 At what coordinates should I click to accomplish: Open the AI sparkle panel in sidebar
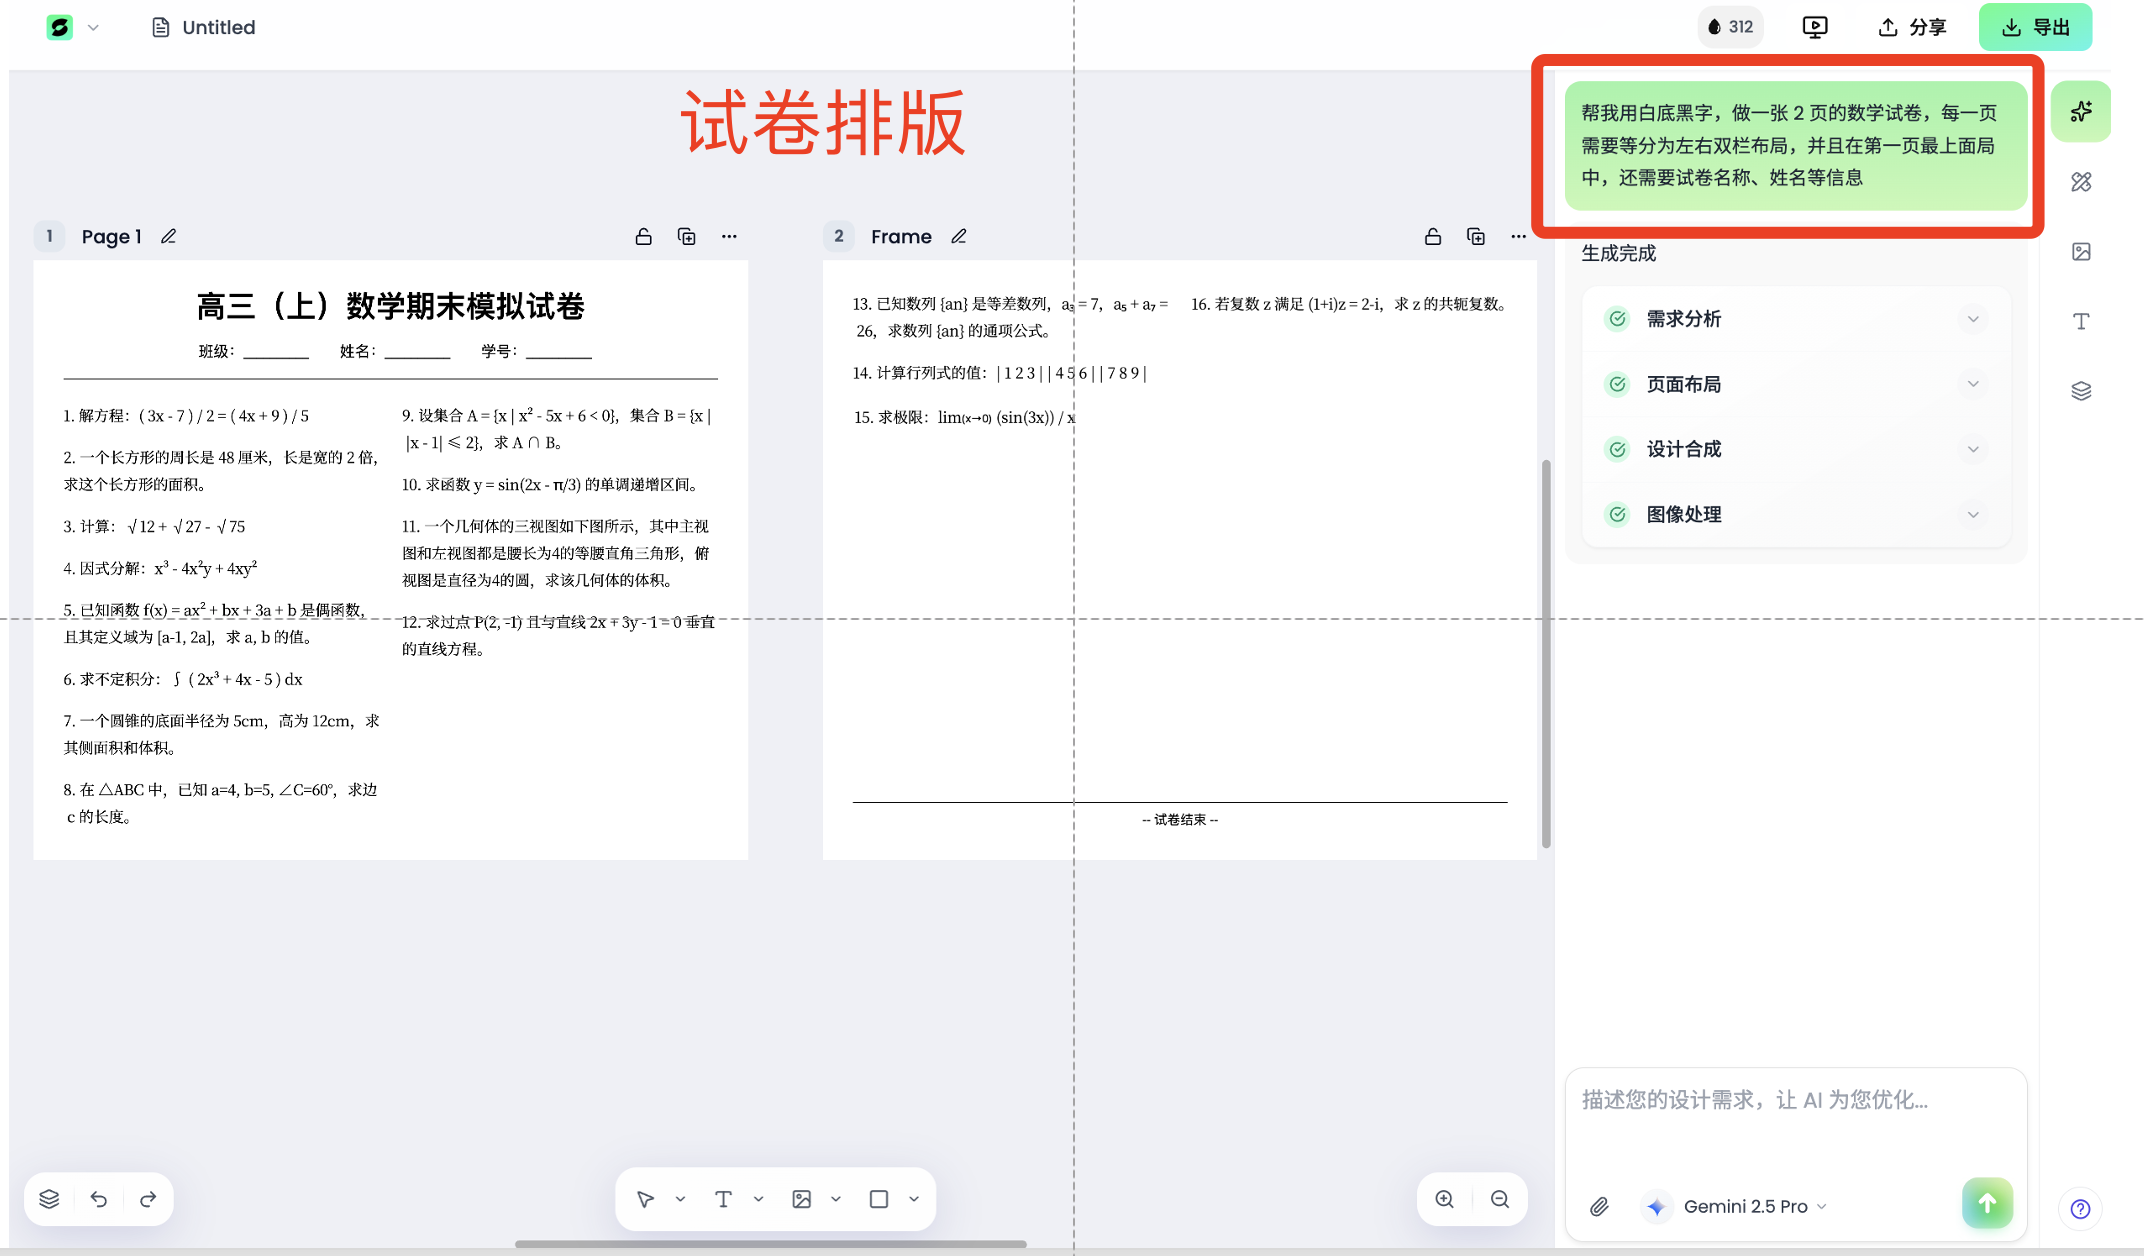(2081, 111)
